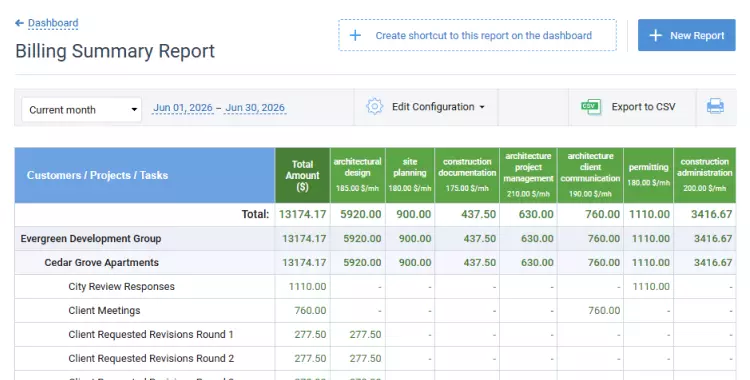This screenshot has width=750, height=380.
Task: Click the back arrow beside Dashboard
Action: [x=19, y=23]
